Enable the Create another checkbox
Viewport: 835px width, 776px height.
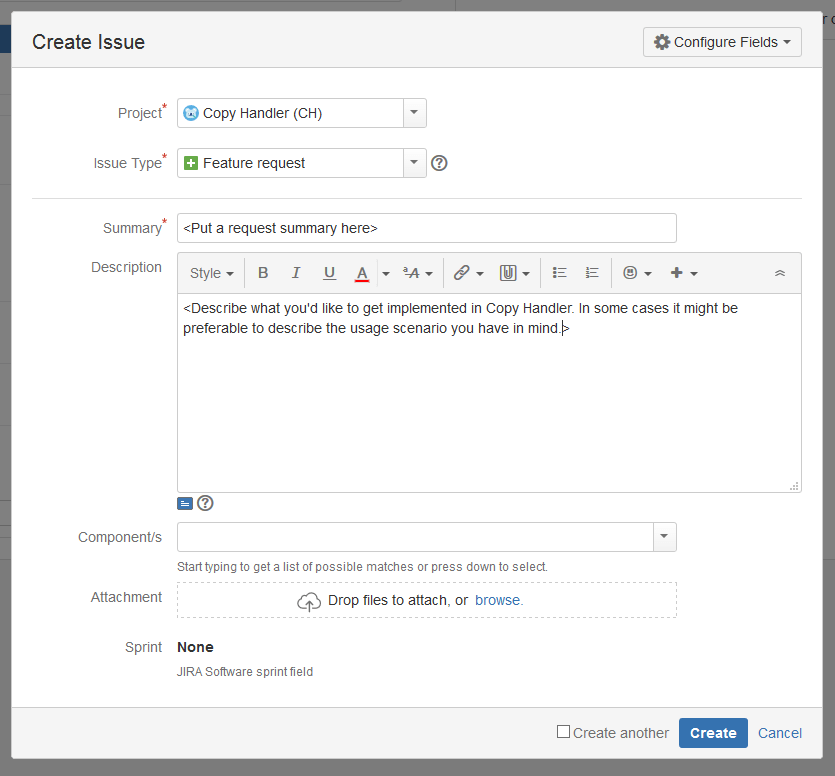pos(563,732)
